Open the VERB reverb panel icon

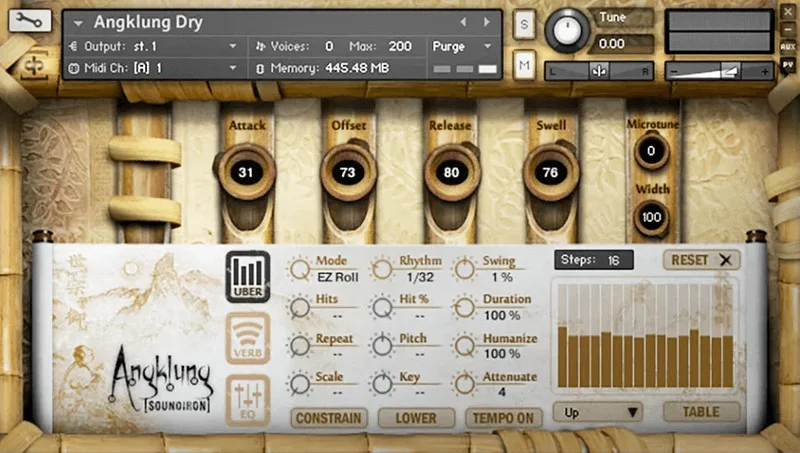248,338
